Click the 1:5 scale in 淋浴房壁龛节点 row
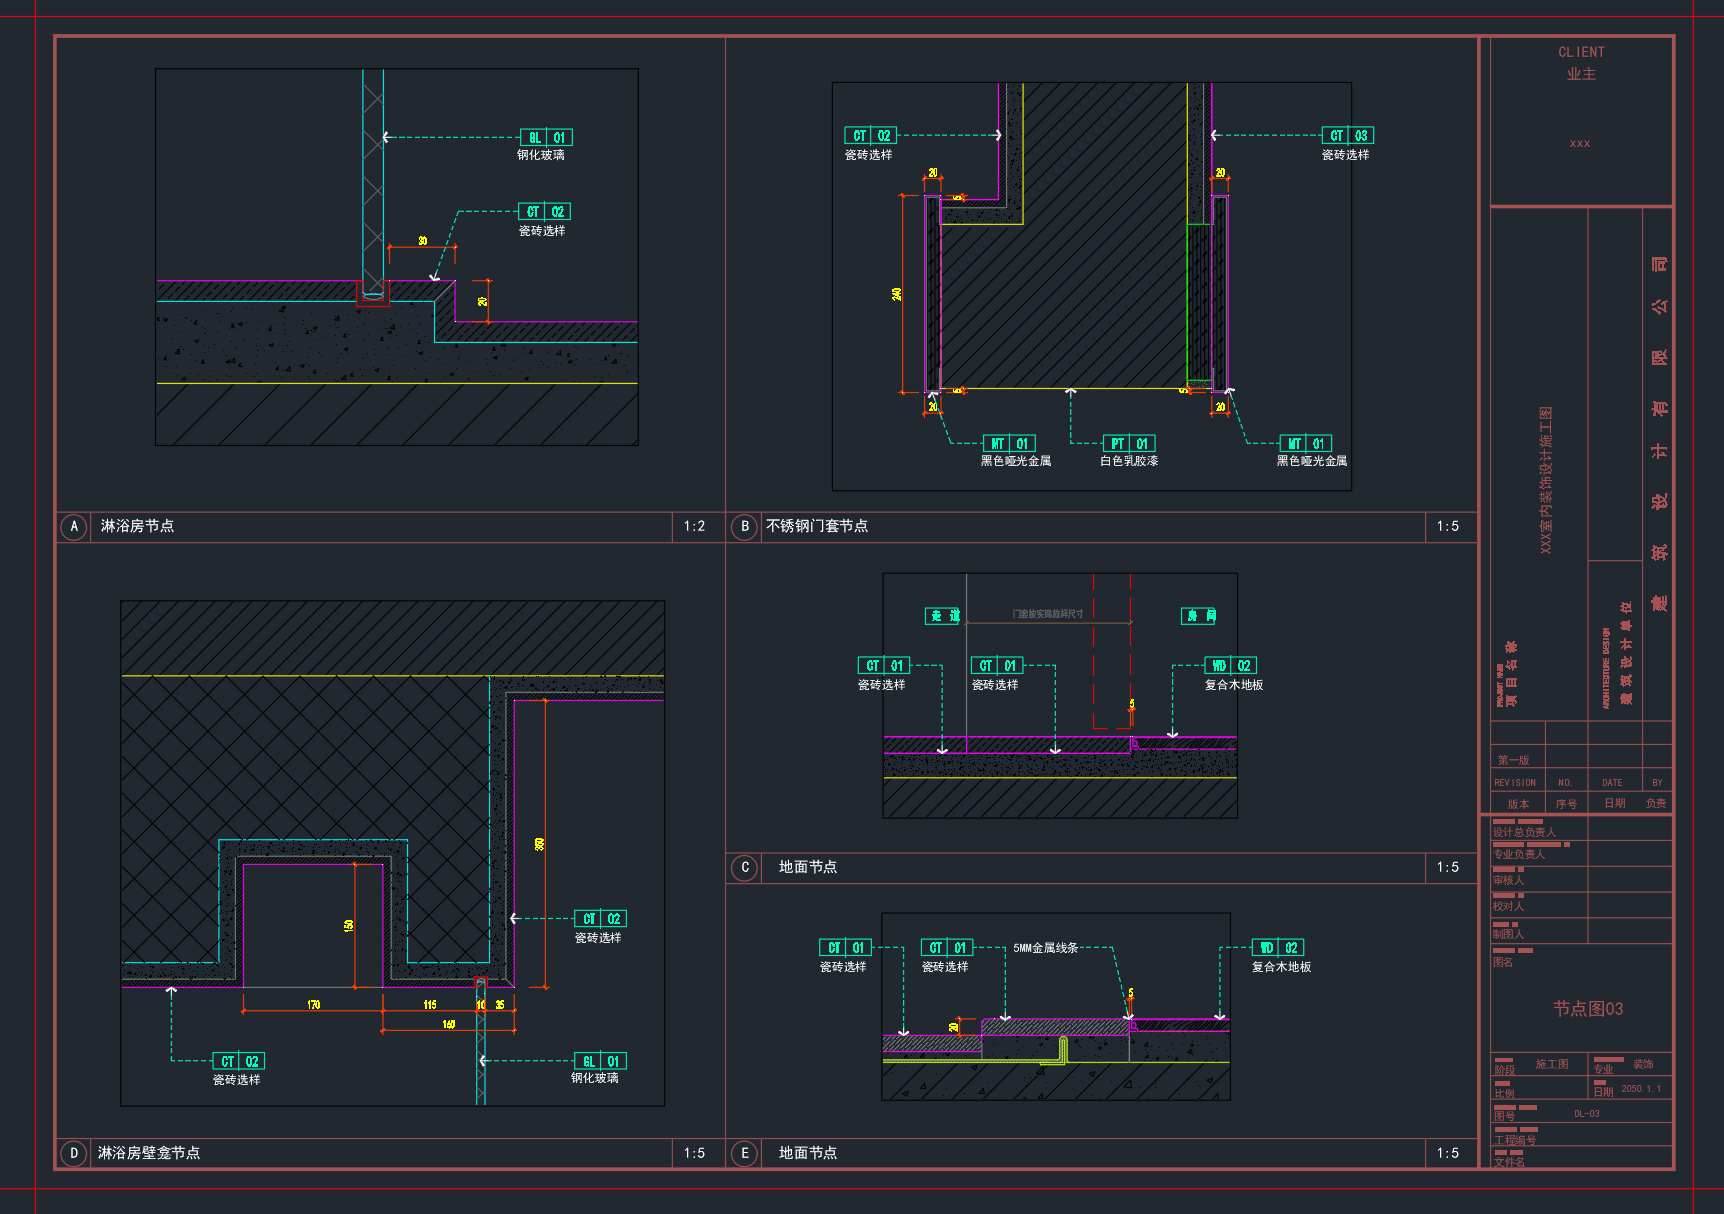 [694, 1153]
